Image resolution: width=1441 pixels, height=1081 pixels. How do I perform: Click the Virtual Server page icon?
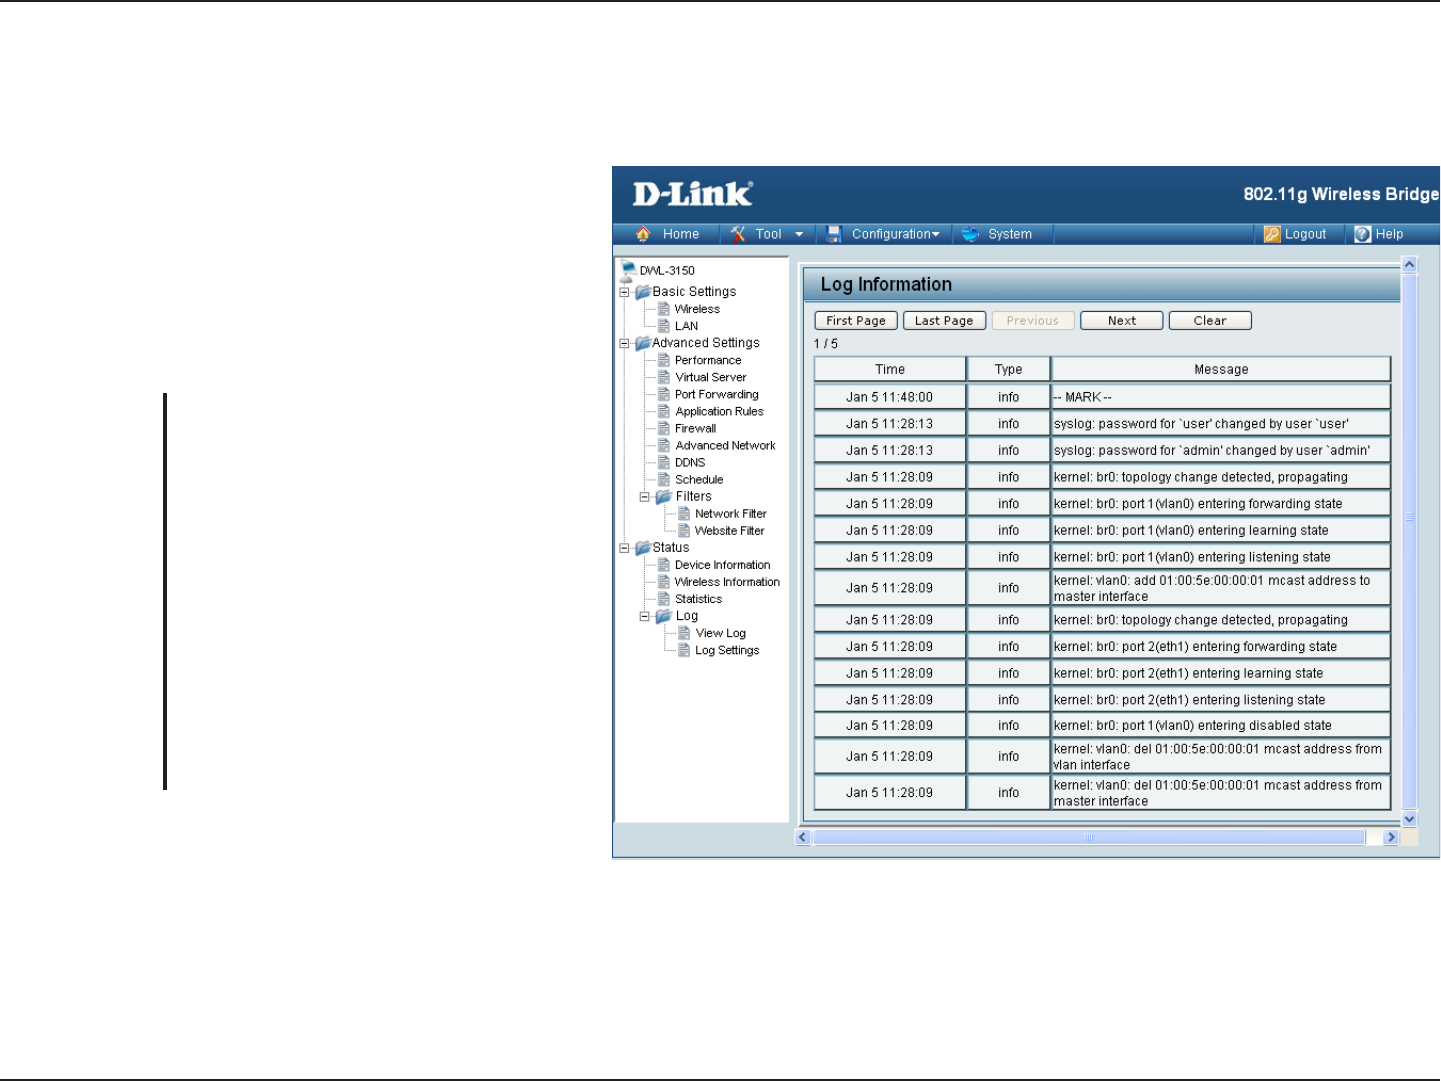[664, 377]
